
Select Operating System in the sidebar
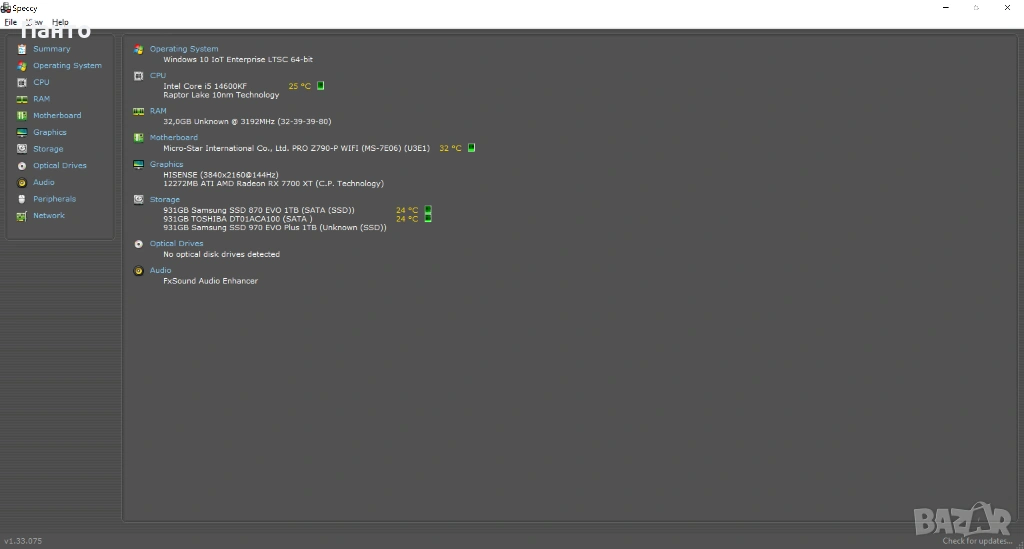(67, 65)
